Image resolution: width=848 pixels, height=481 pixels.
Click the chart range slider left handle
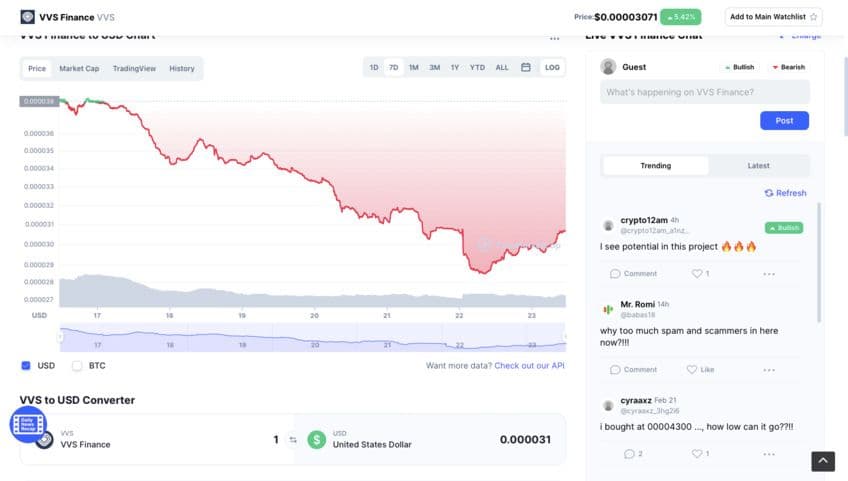coord(60,338)
